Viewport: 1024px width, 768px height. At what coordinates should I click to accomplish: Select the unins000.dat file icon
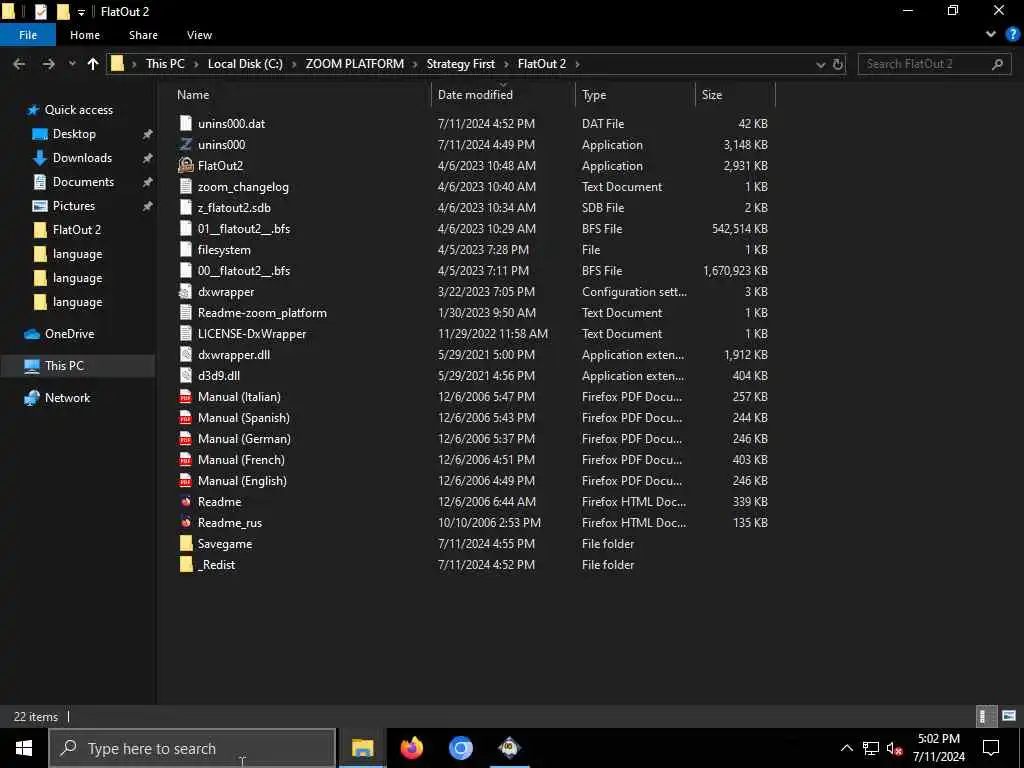pos(185,123)
